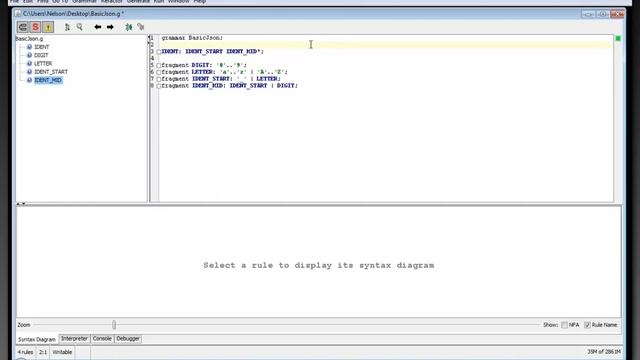The width and height of the screenshot is (640, 360).
Task: Open the Generate menu
Action: click(x=138, y=2)
